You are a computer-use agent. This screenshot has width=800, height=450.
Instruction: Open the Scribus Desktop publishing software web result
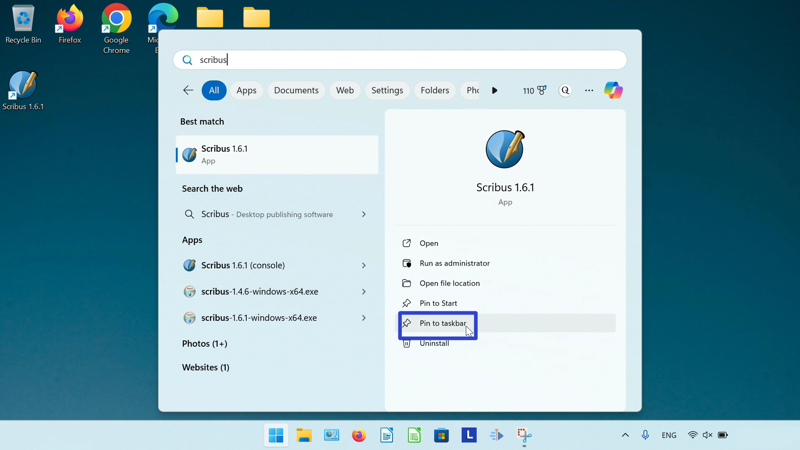pyautogui.click(x=277, y=214)
